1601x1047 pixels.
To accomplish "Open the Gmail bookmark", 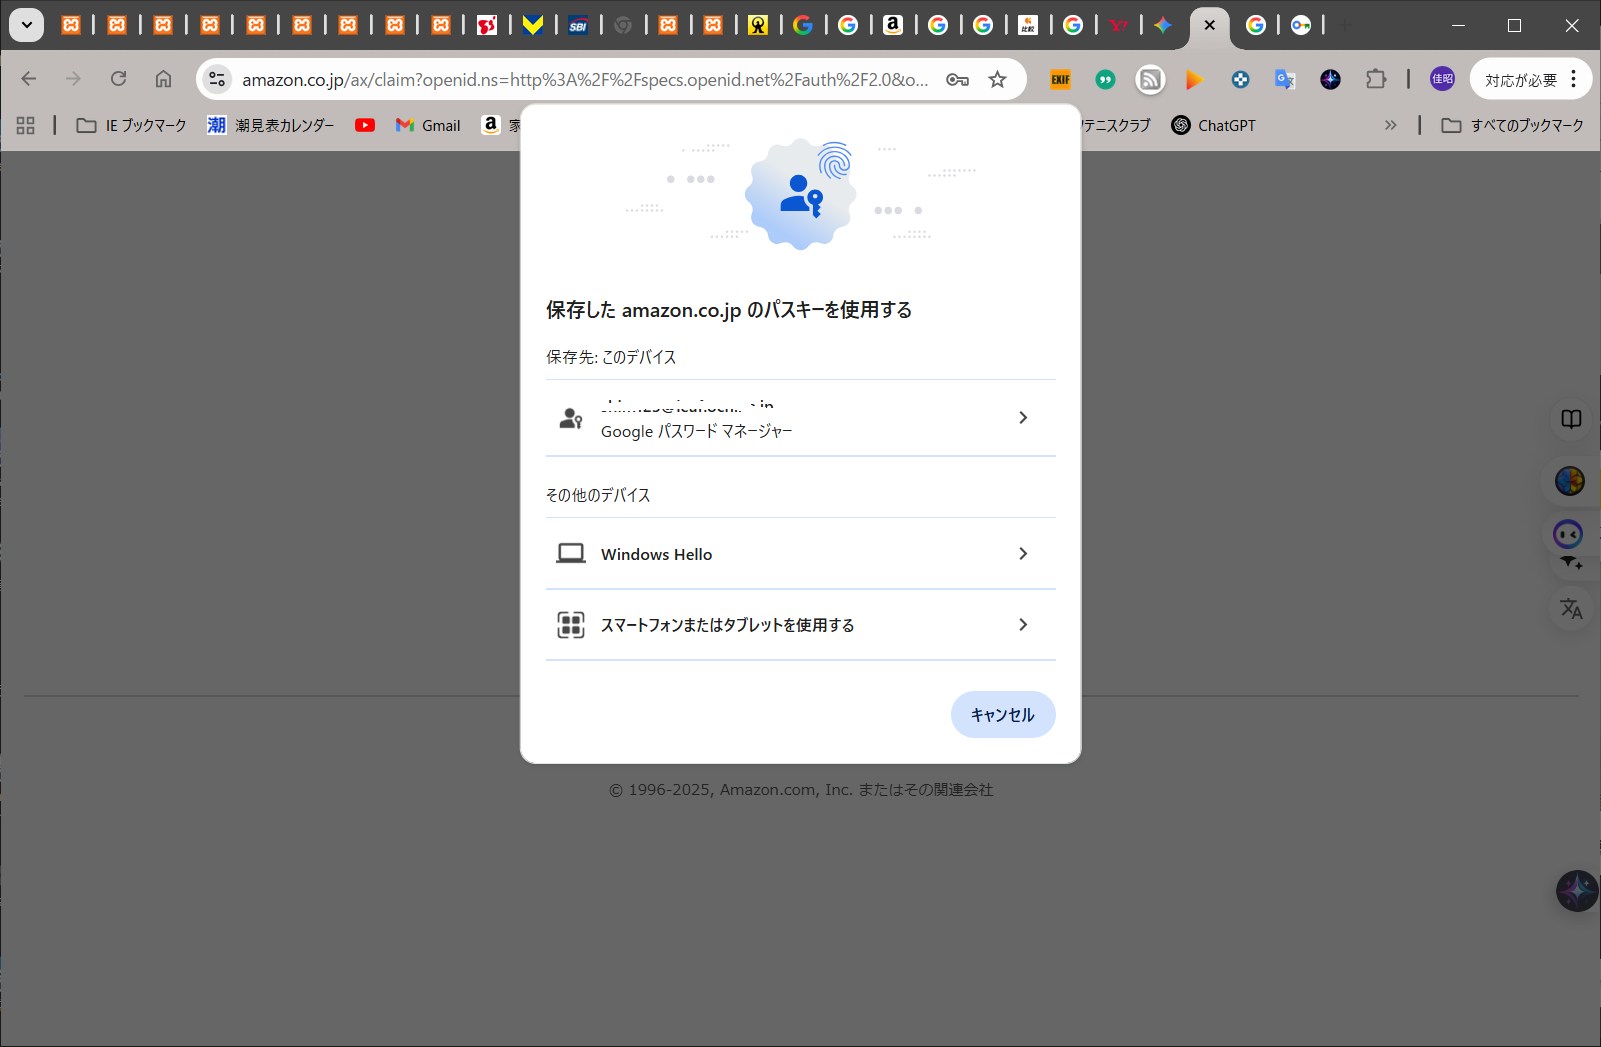I will point(428,125).
